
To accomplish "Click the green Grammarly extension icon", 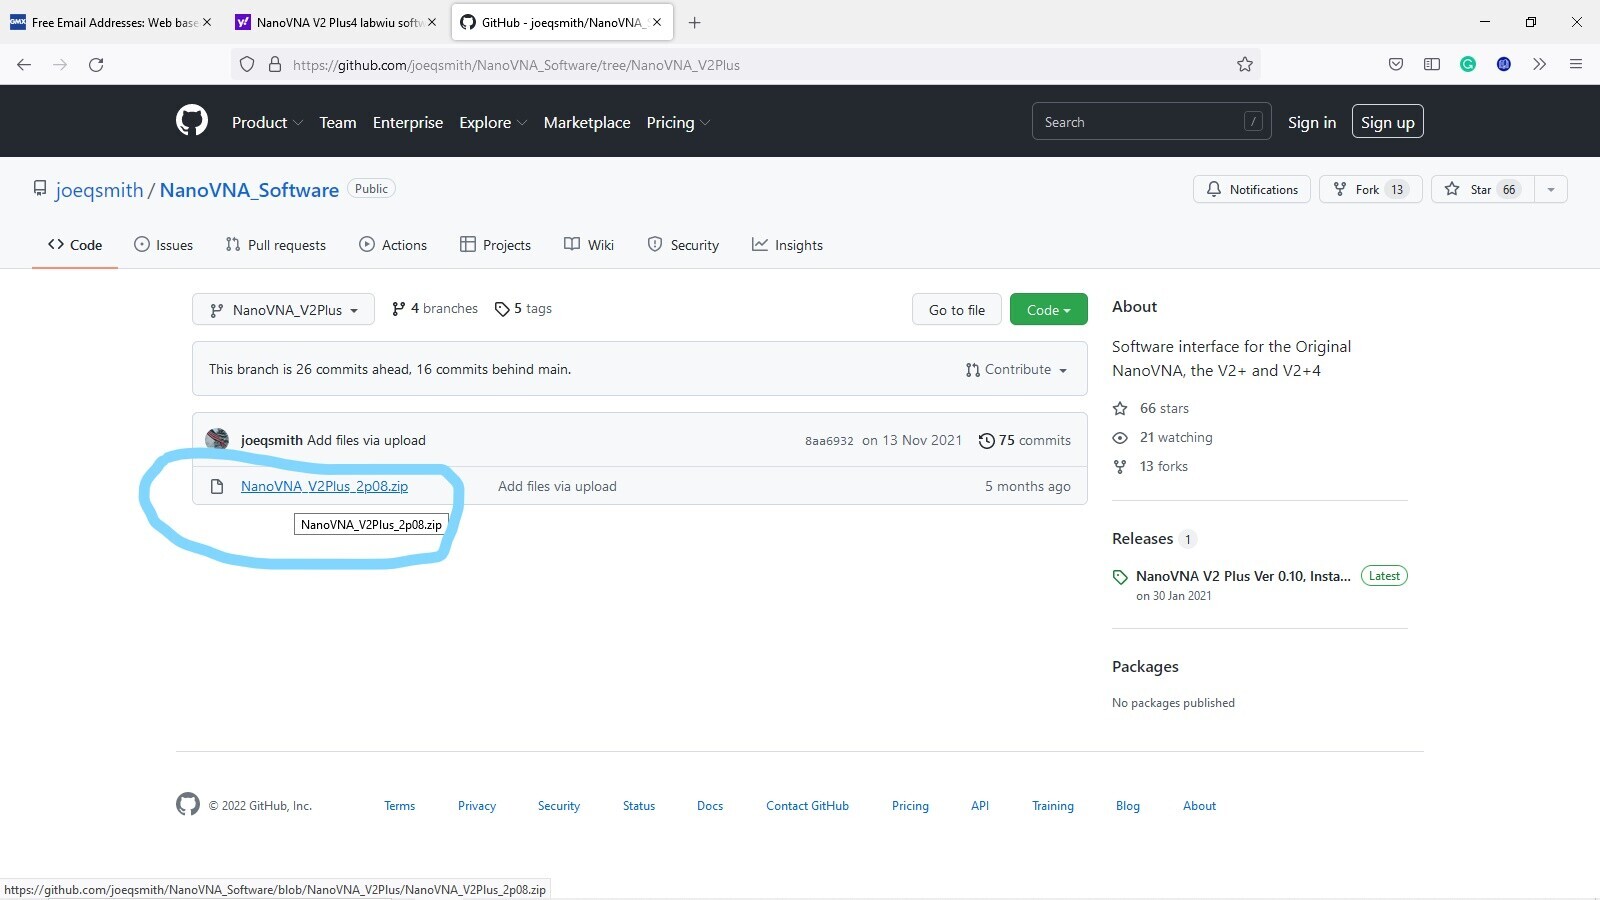I will pos(1468,64).
